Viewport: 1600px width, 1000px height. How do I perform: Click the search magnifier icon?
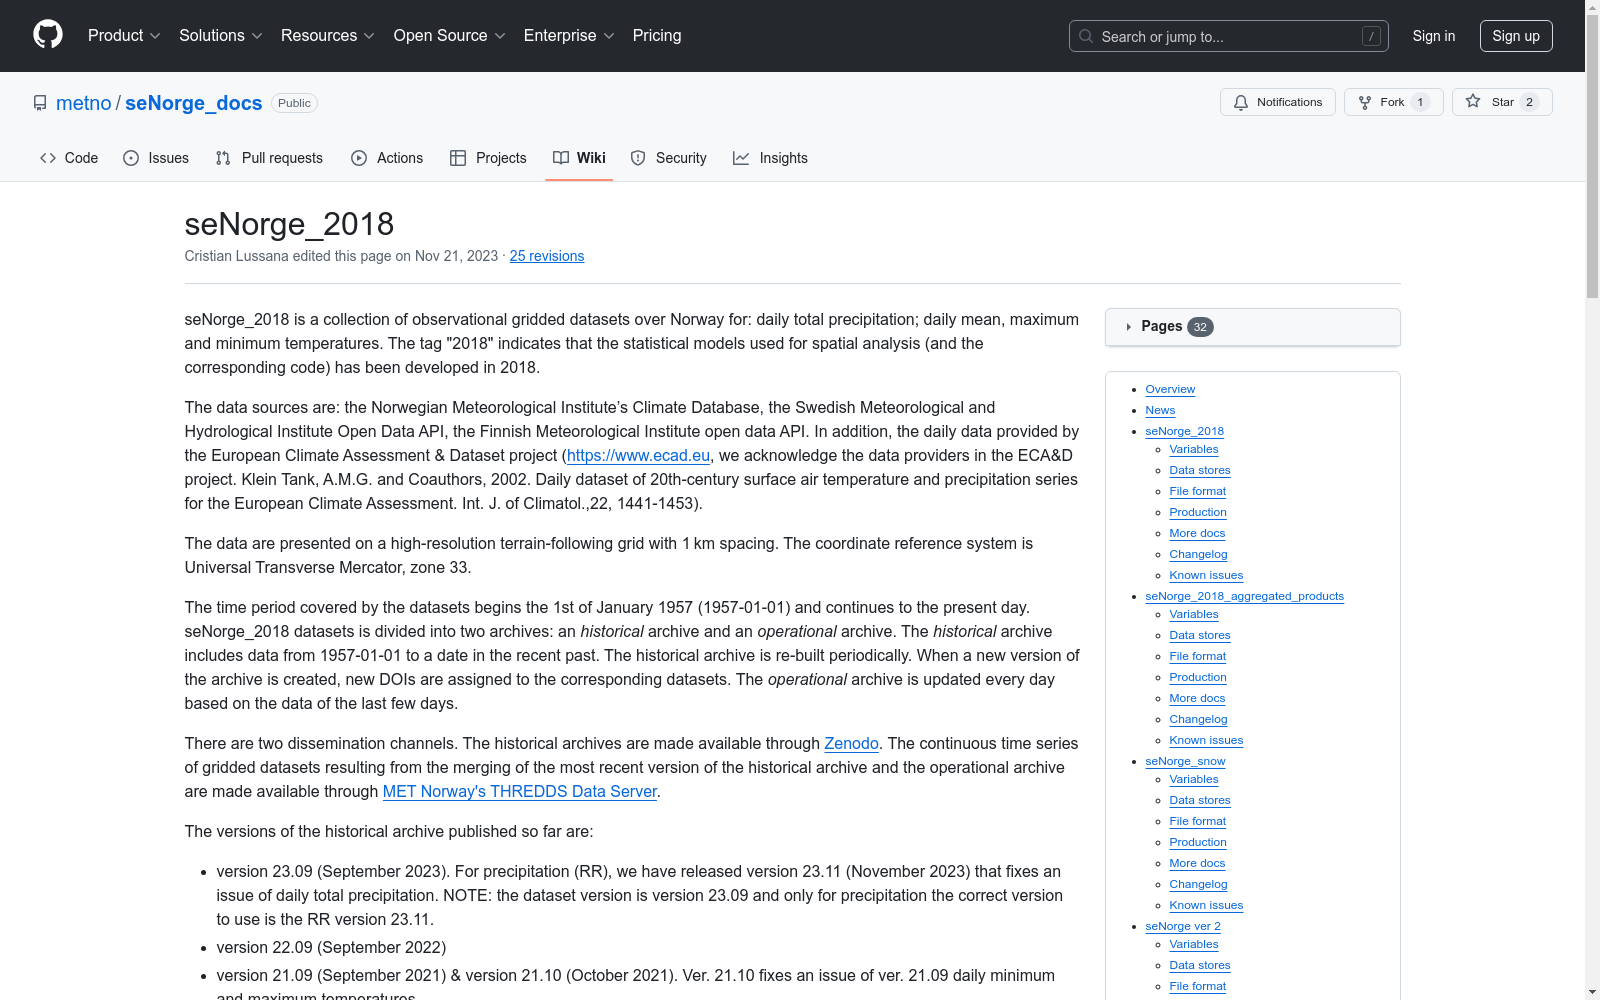(x=1086, y=36)
